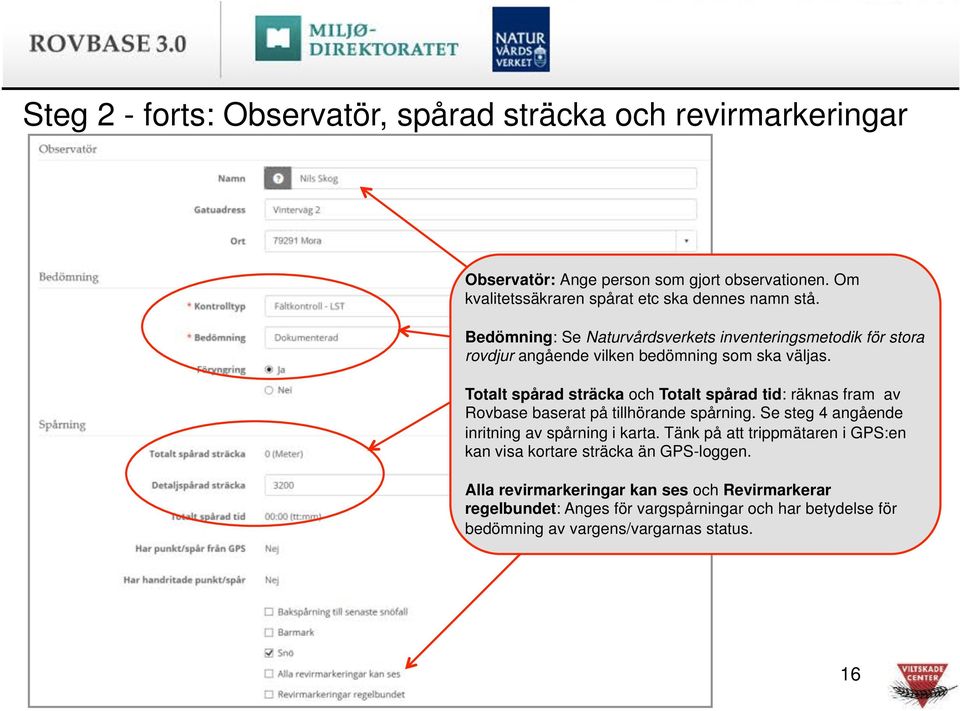Open the Bedömning dropdown showing Dokumenterad
Screen dimensions: 960x711
pos(358,337)
